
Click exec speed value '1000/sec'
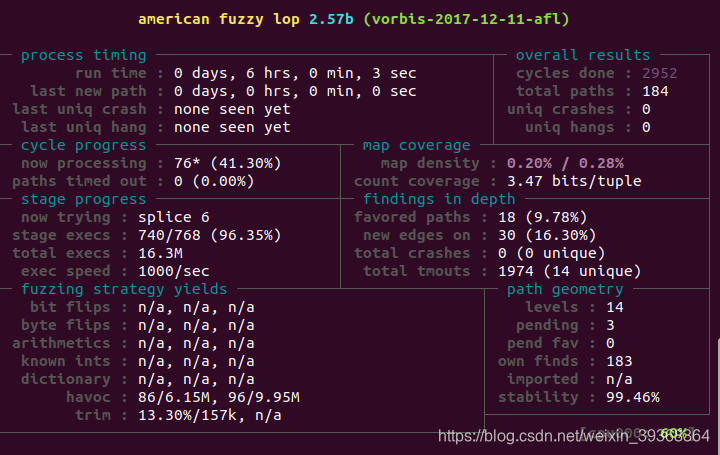coord(174,271)
